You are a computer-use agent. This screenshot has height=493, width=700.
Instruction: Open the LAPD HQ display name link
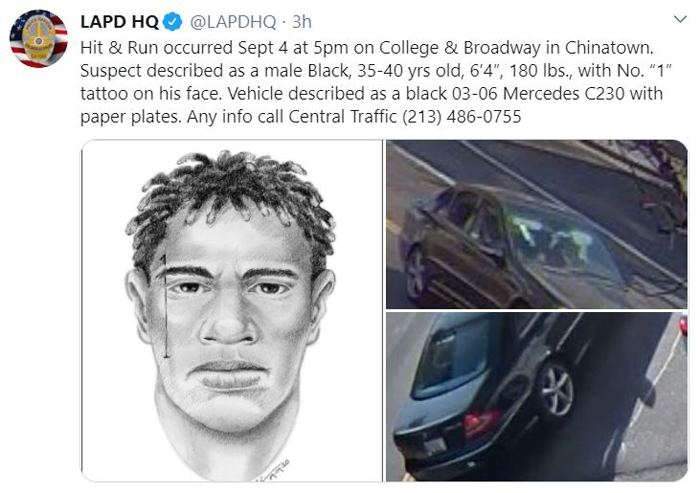[x=119, y=21]
